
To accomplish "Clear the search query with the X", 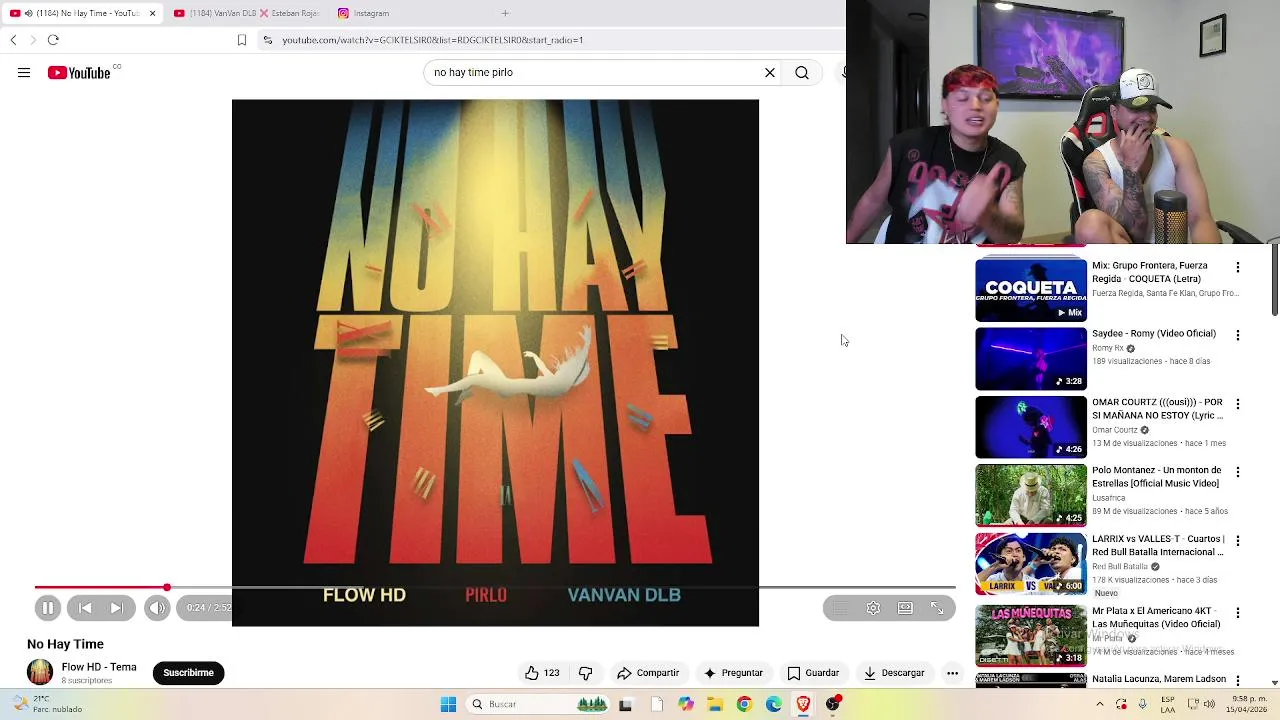I will [770, 73].
